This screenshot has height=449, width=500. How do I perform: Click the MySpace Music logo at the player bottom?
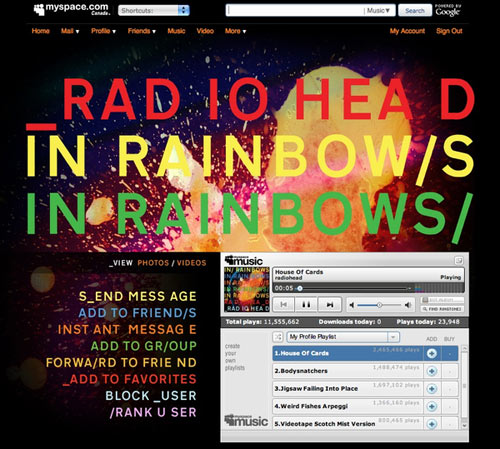tap(246, 420)
